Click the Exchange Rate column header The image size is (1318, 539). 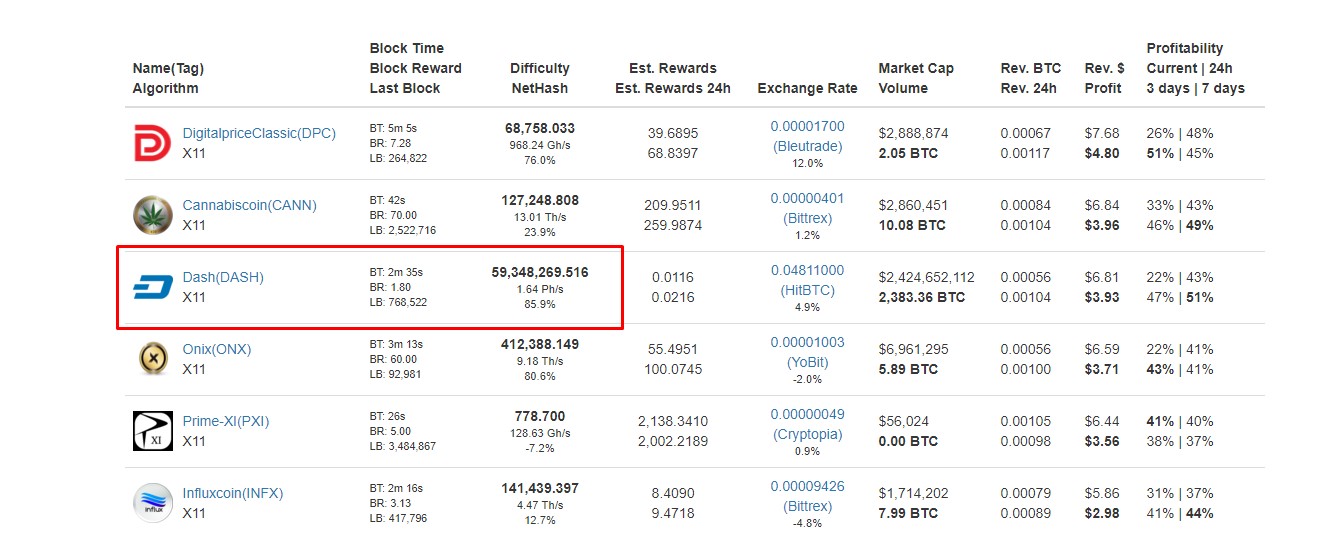click(x=807, y=88)
